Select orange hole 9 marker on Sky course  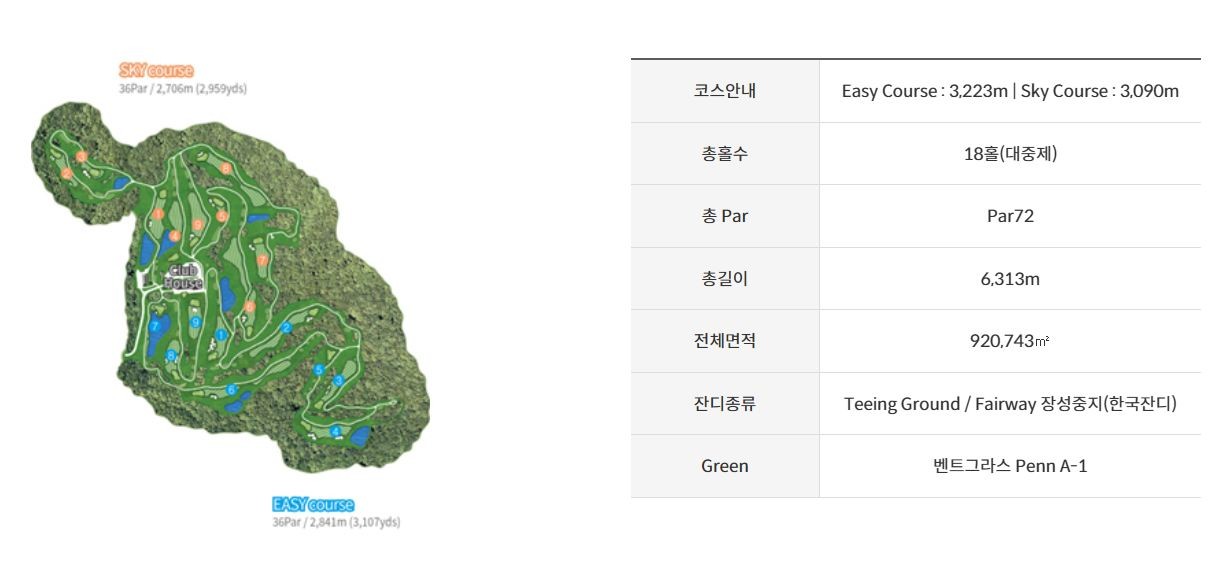tap(198, 224)
